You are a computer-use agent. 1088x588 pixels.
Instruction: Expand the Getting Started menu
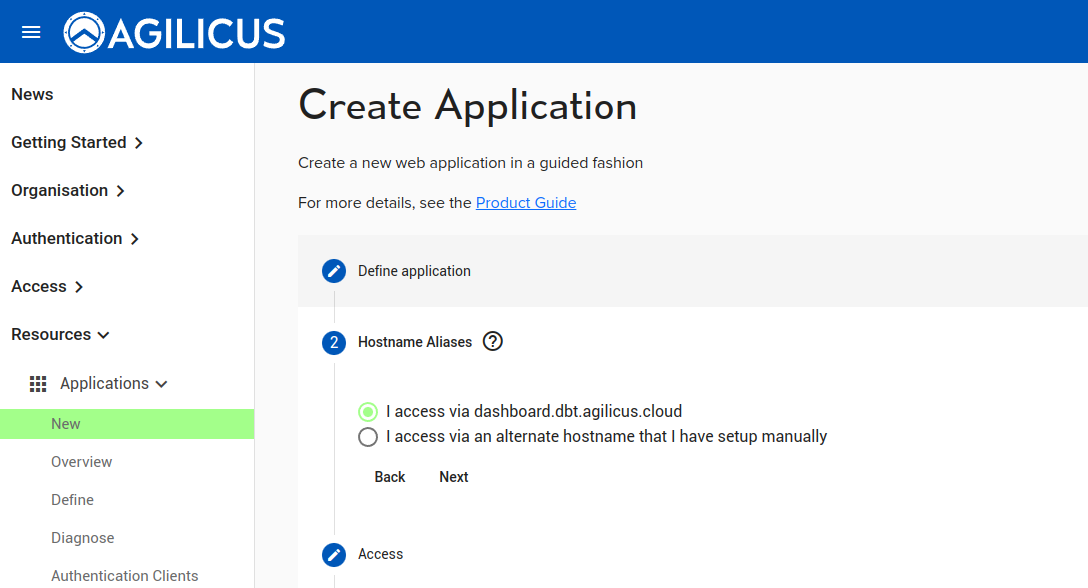77,142
